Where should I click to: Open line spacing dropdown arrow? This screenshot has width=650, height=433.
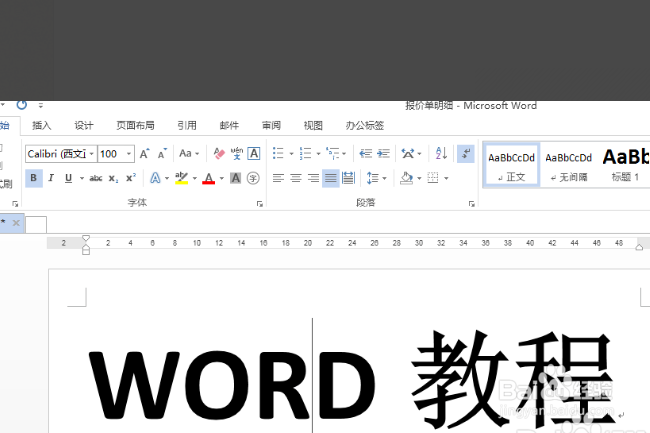pos(384,179)
